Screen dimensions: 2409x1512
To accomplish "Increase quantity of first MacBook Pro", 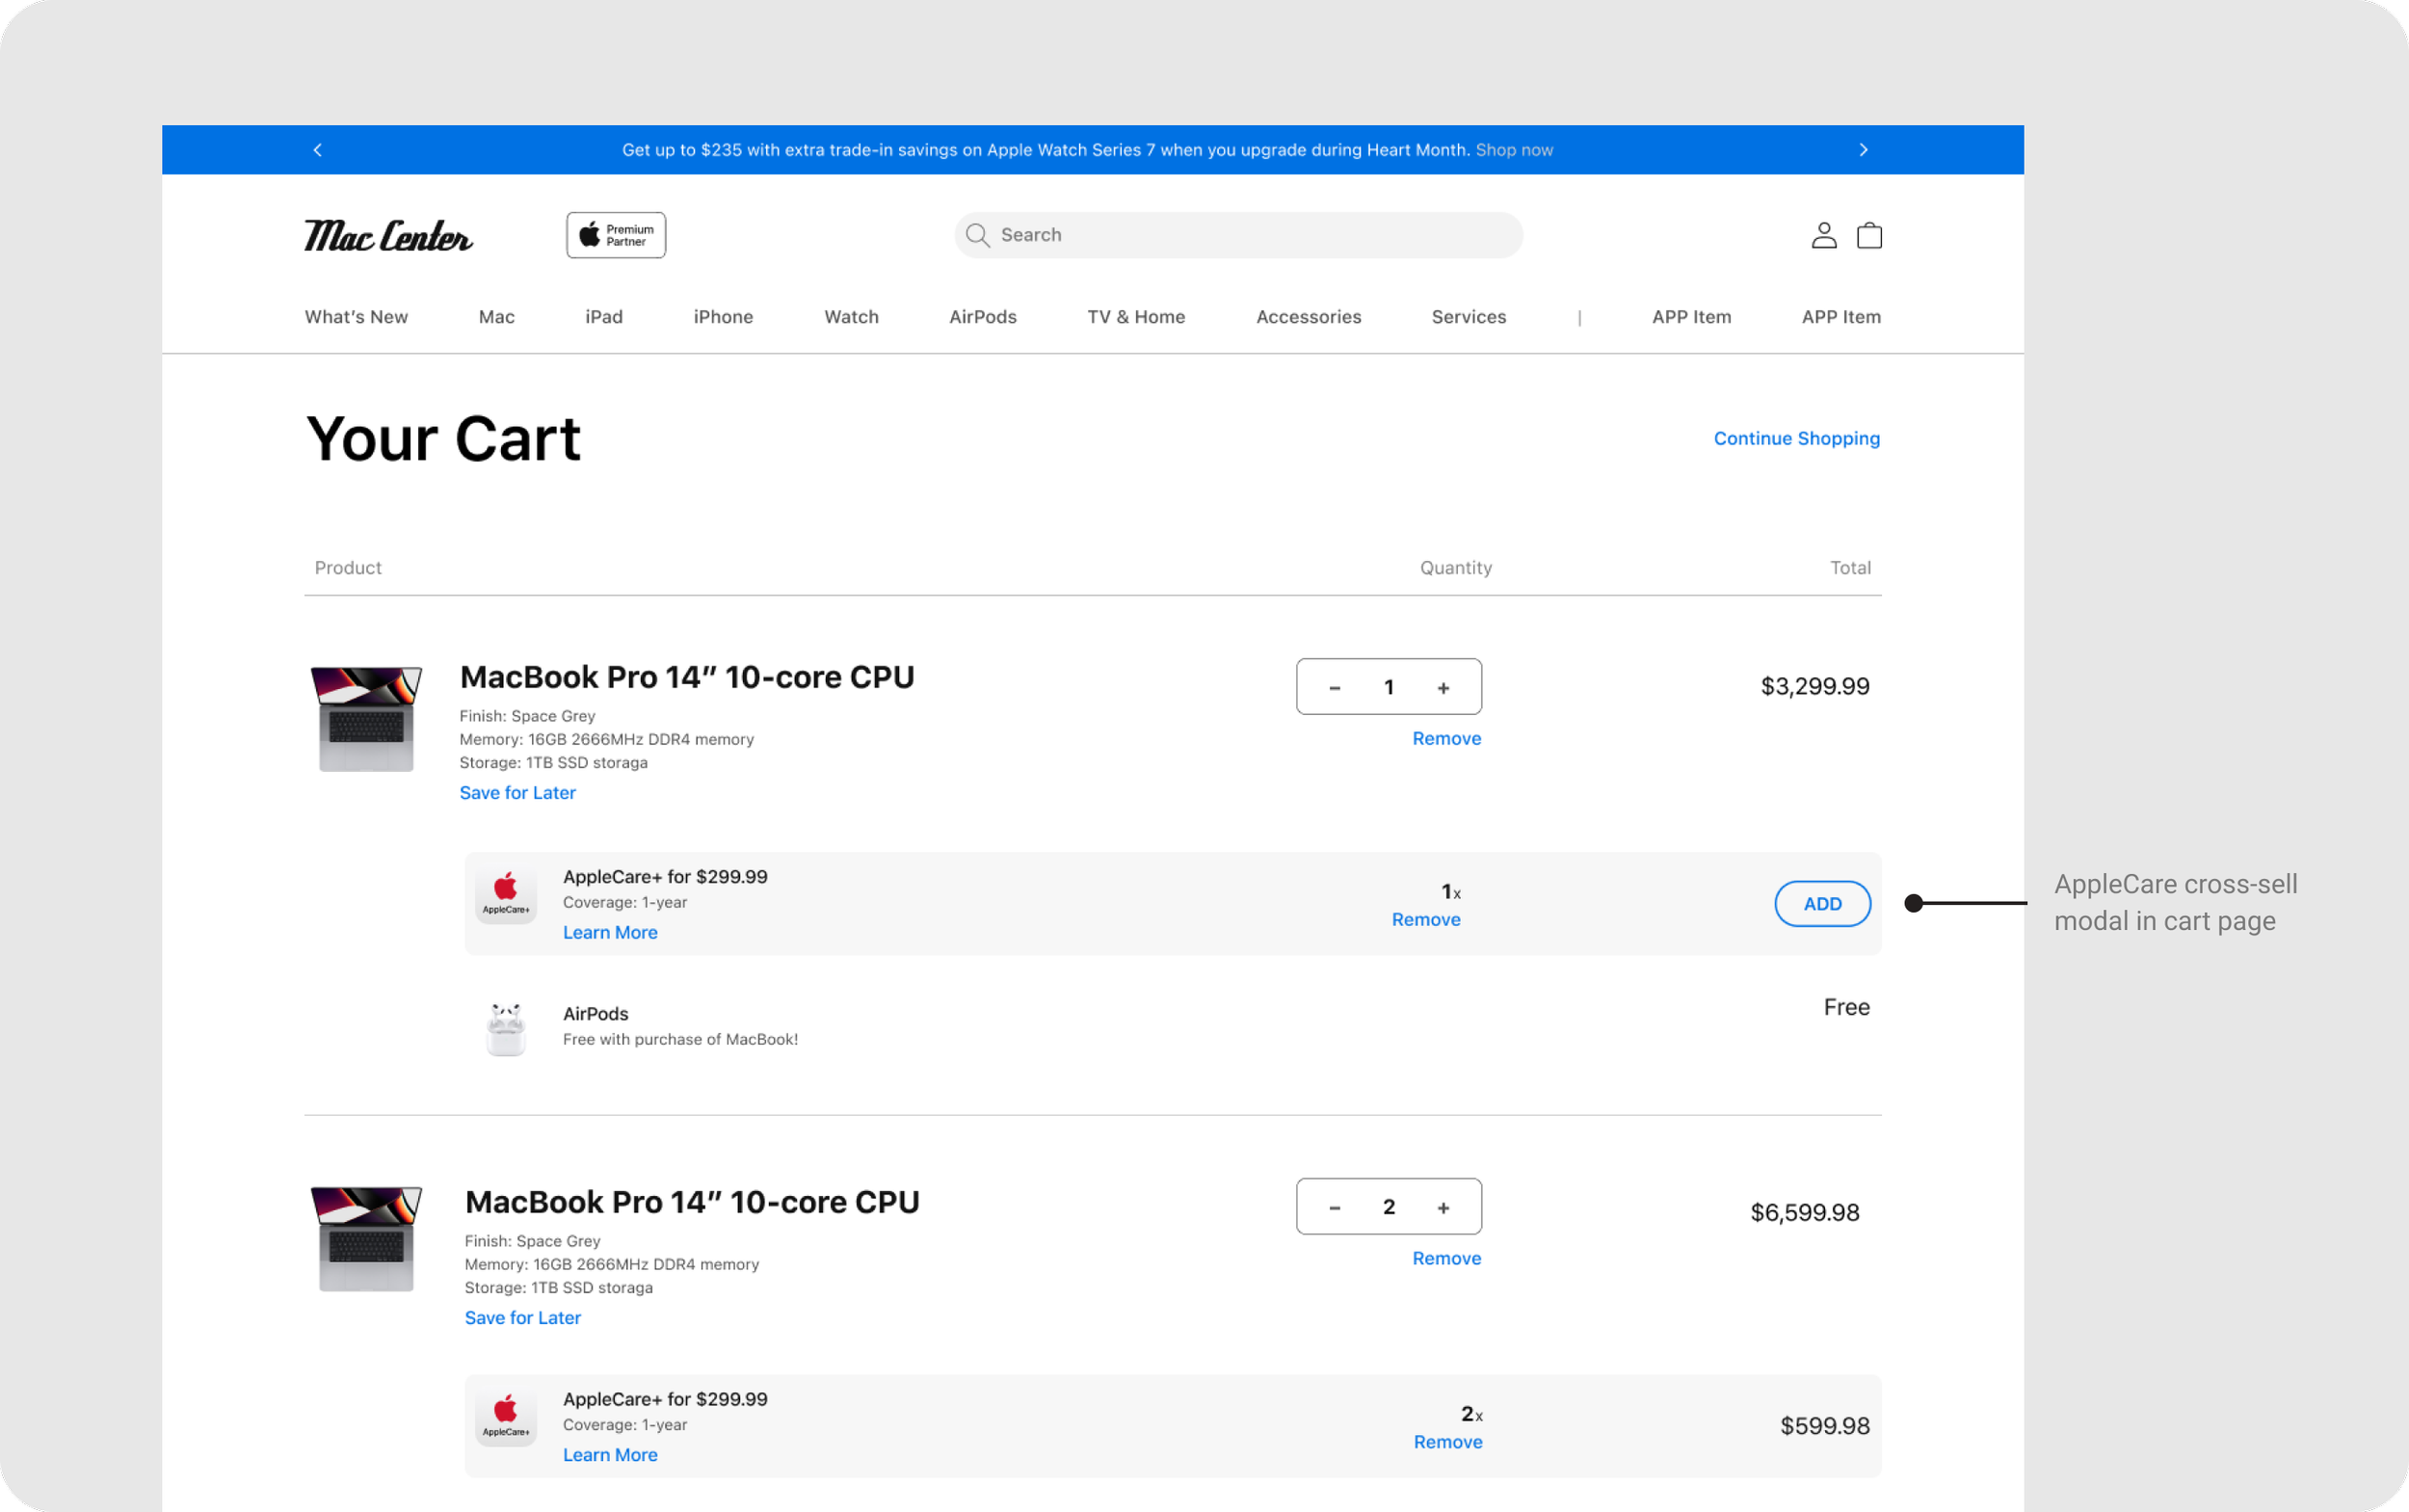I will pos(1443,688).
